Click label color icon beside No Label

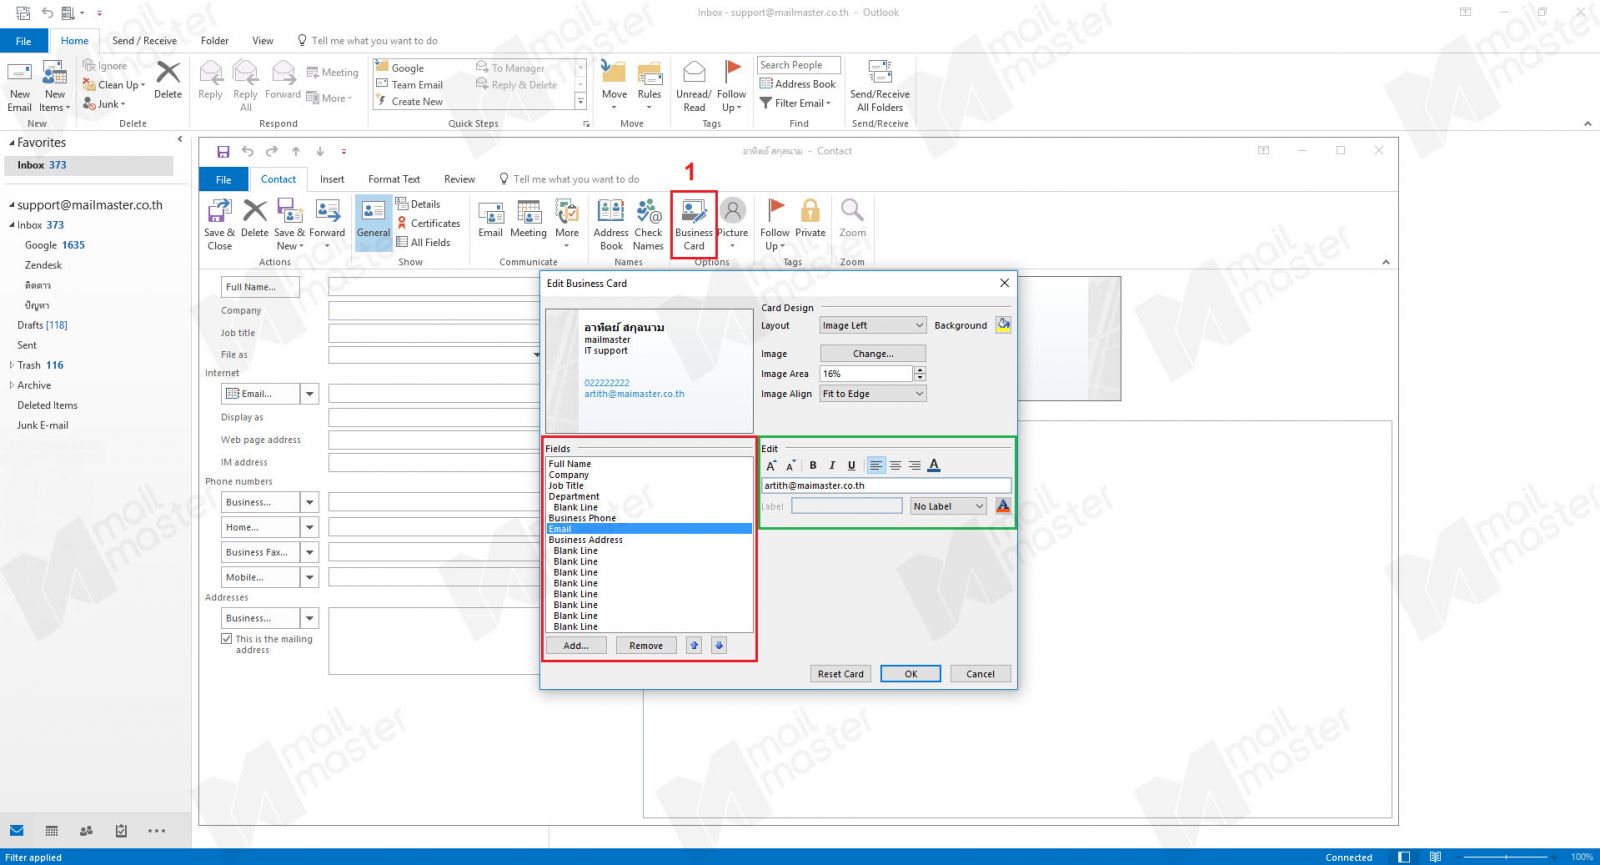[x=1003, y=506]
